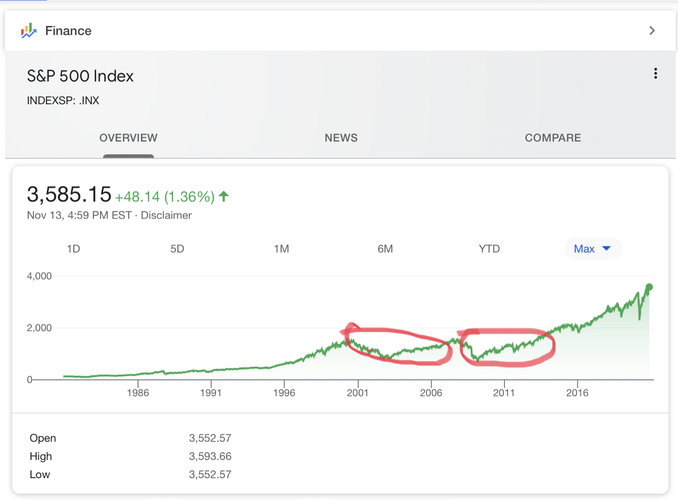
Task: Click the Low row label
Action: 40,474
